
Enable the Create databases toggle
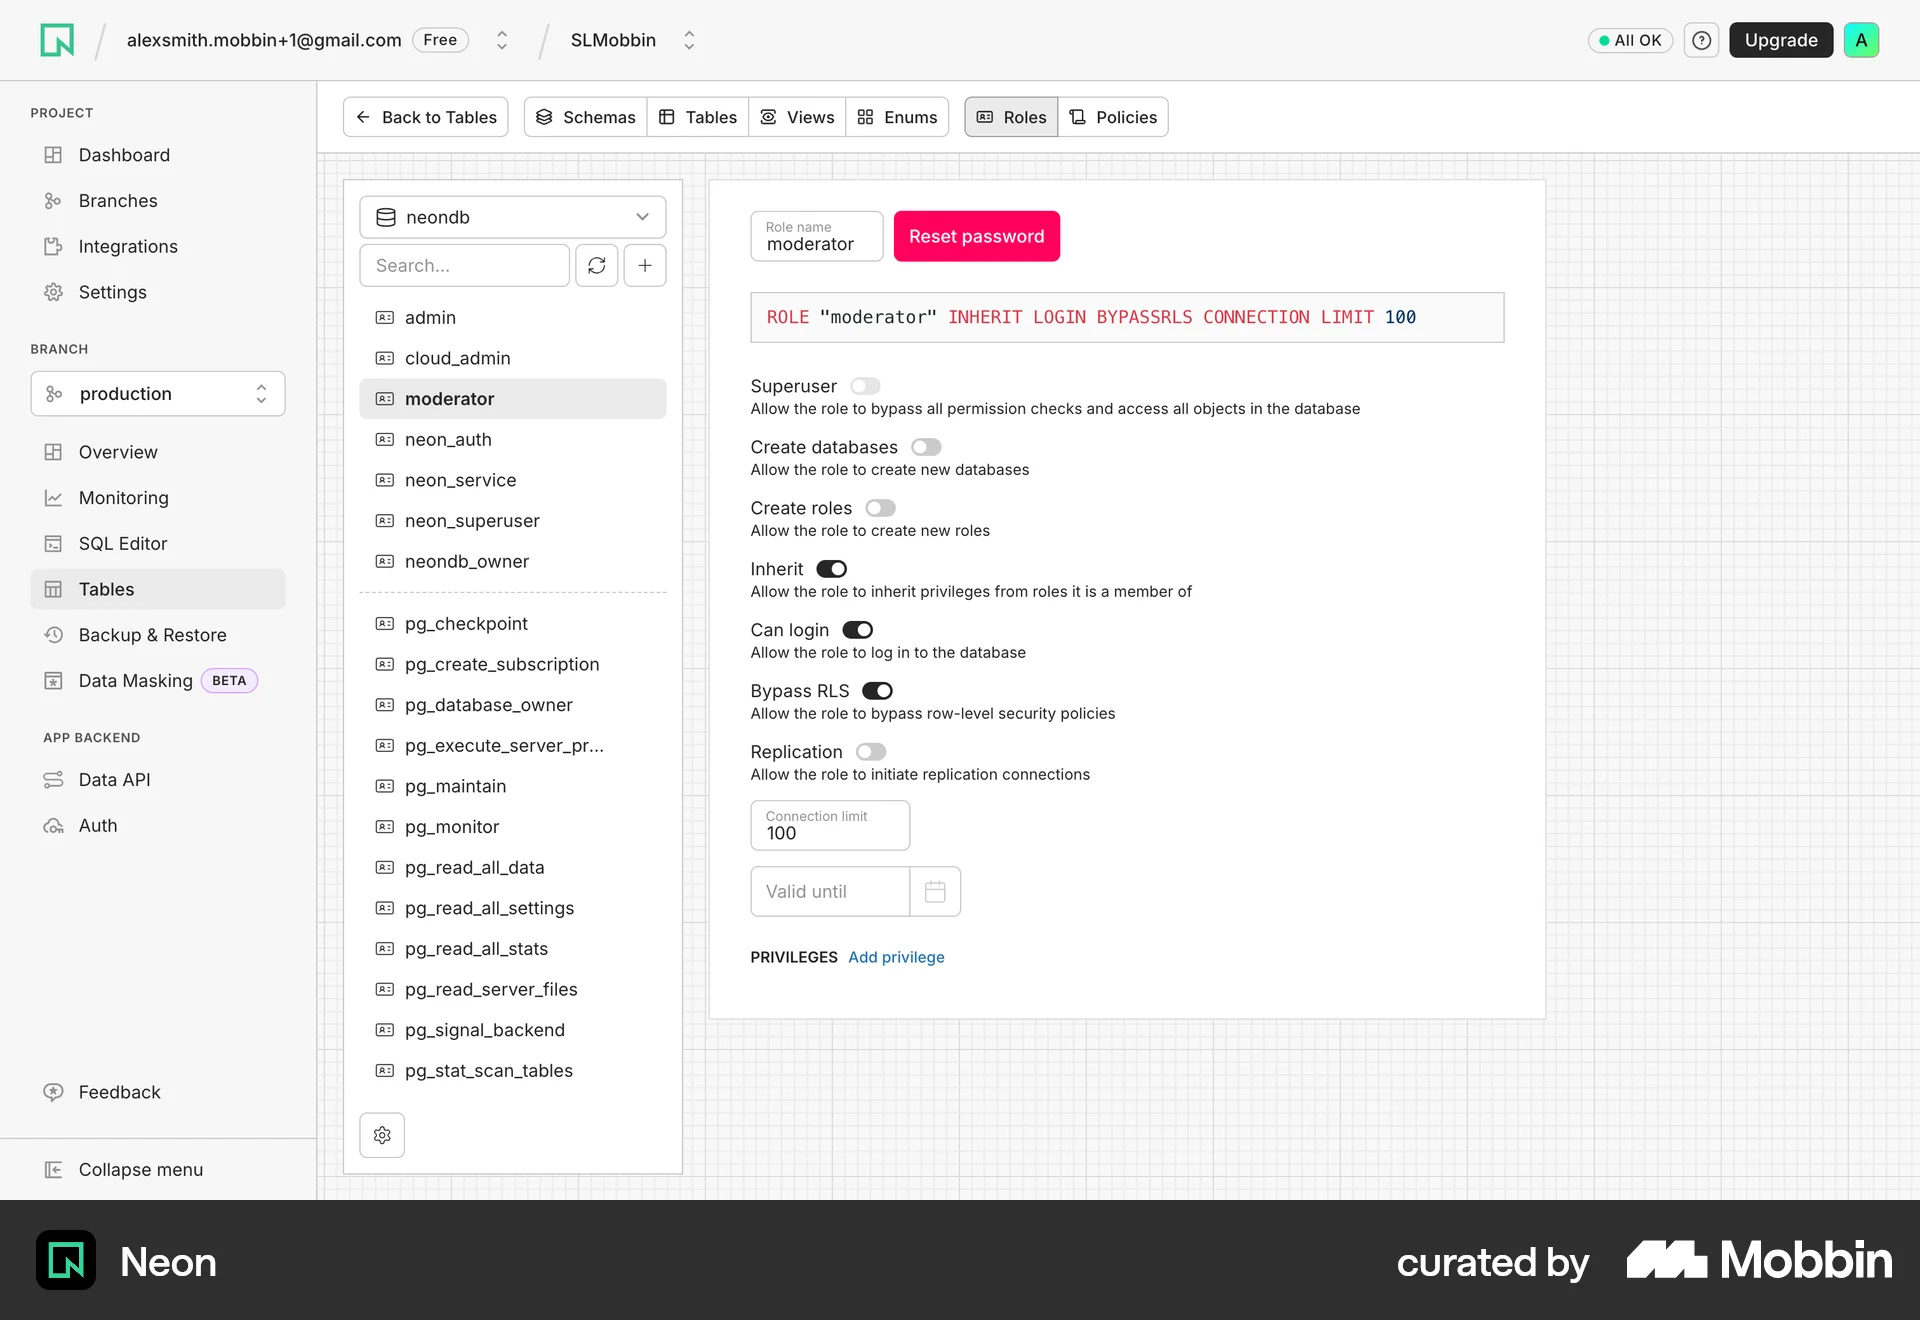[x=926, y=447]
